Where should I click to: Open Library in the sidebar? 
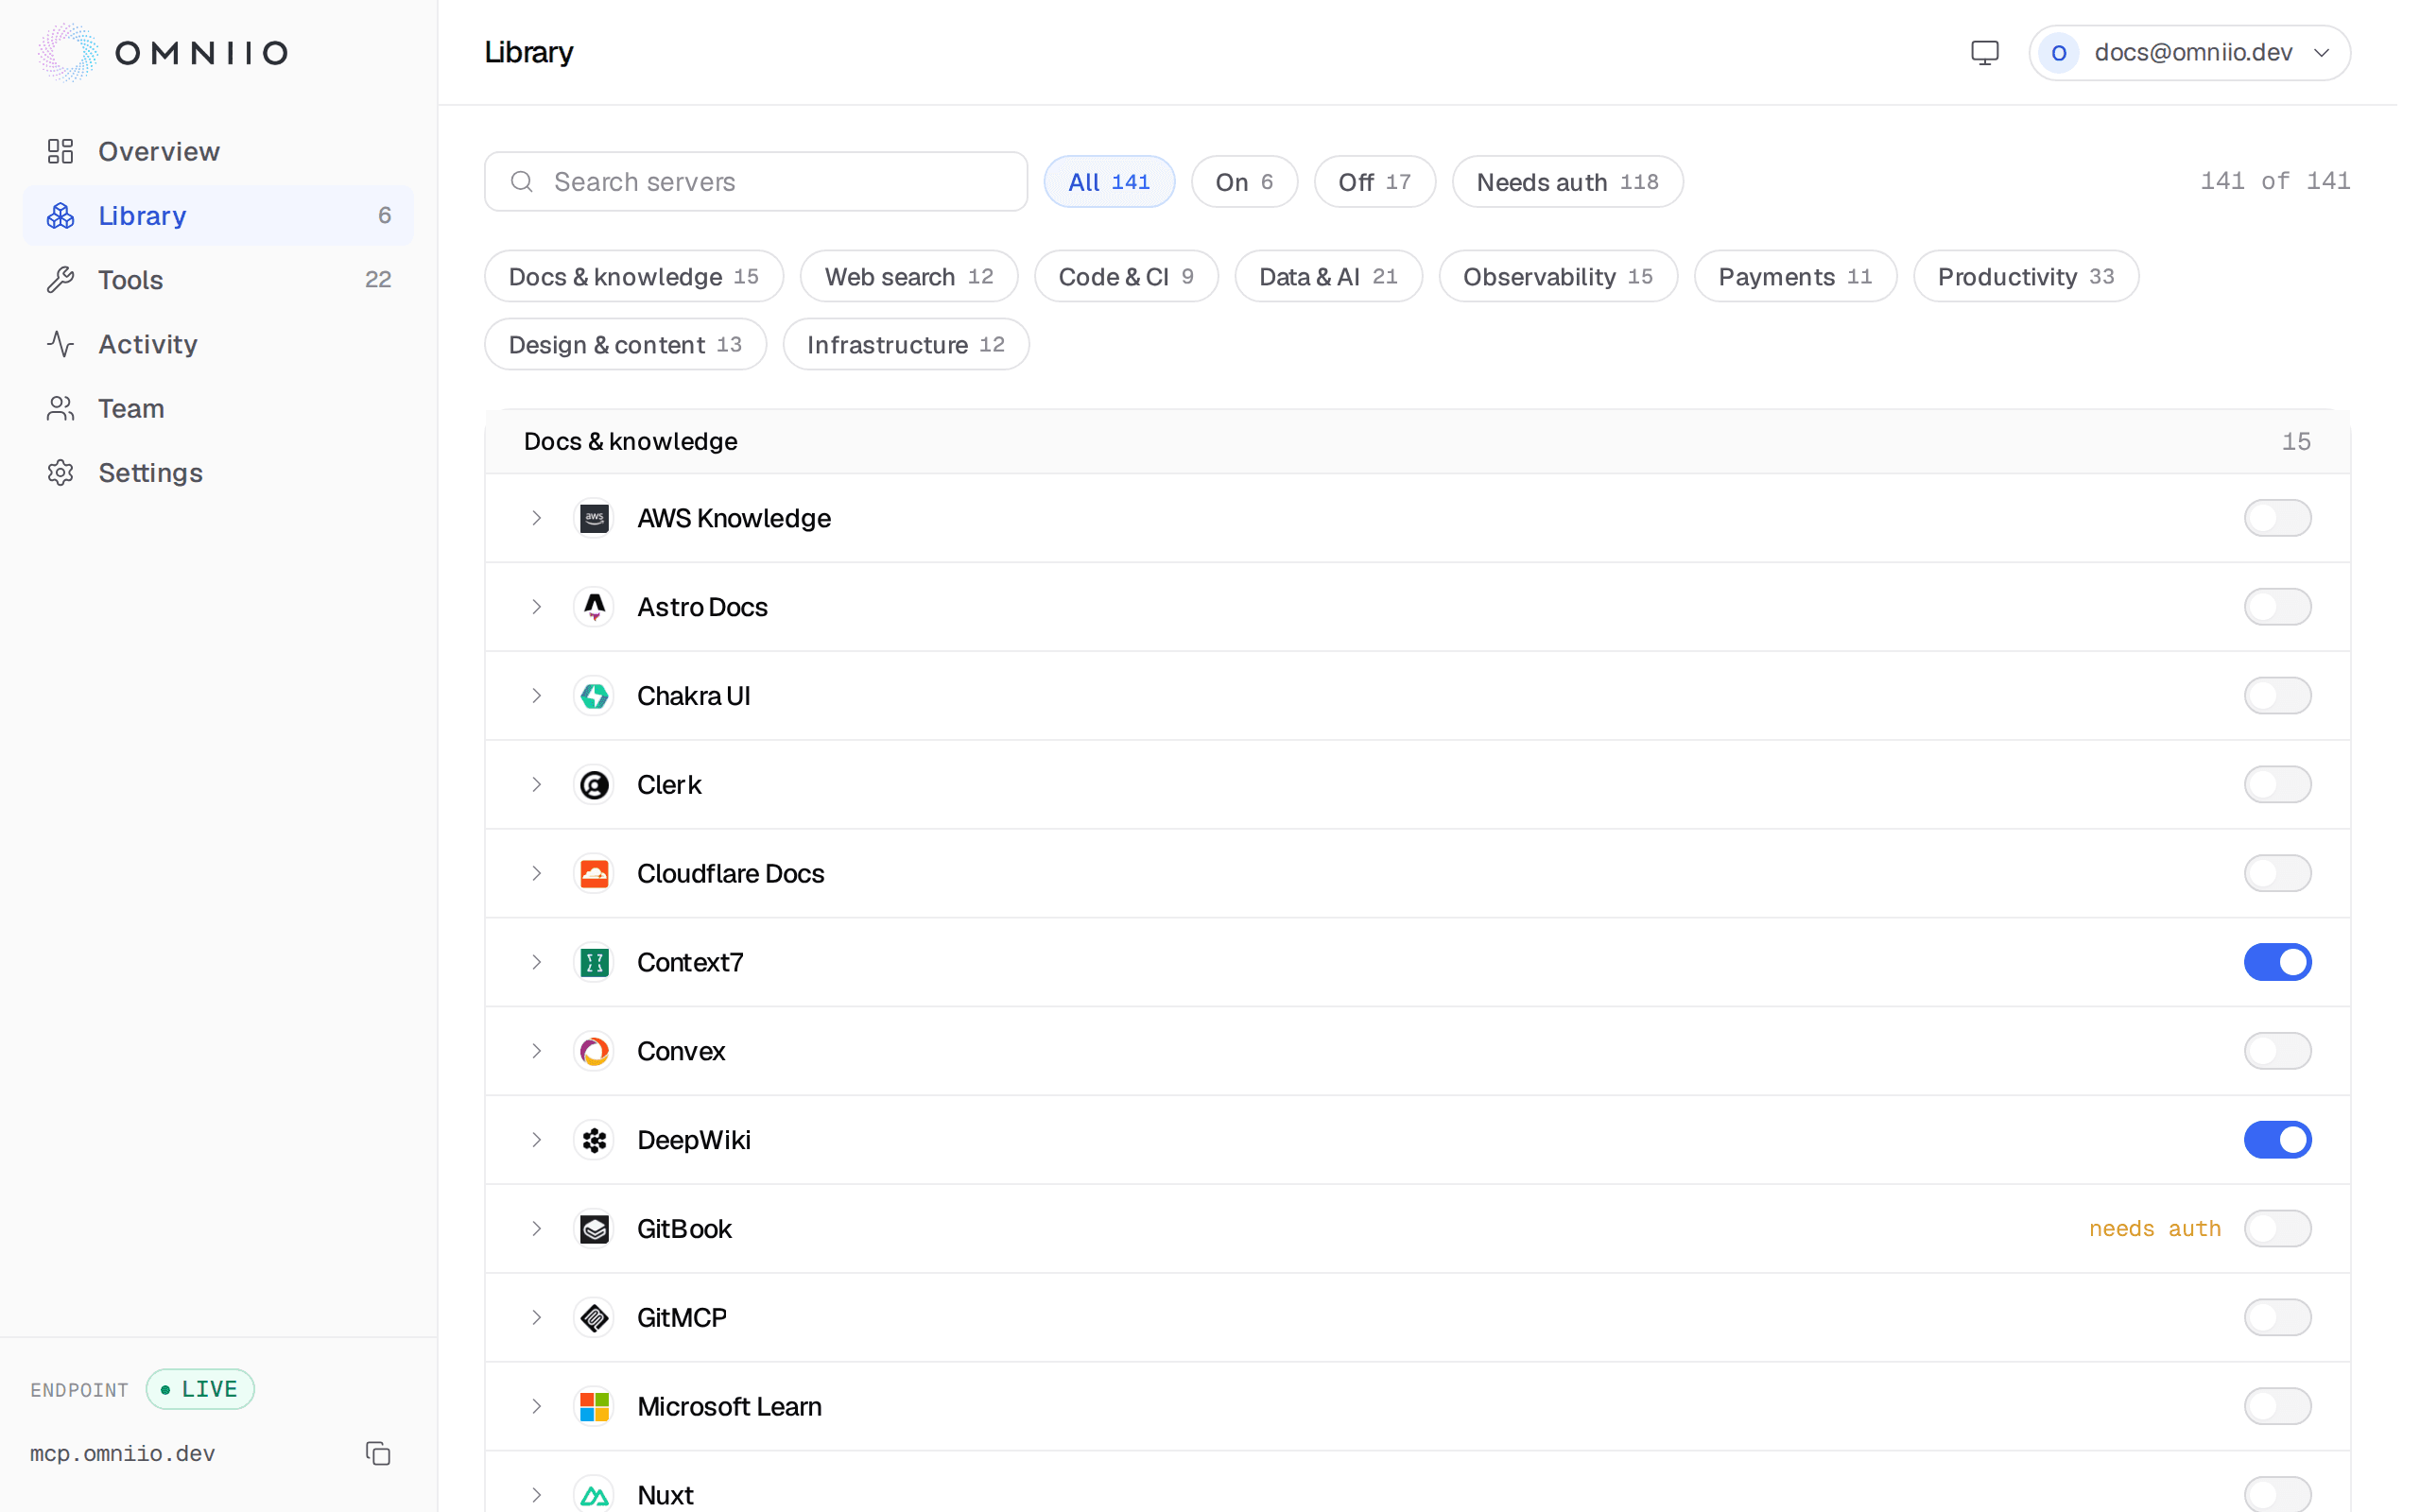pyautogui.click(x=218, y=215)
